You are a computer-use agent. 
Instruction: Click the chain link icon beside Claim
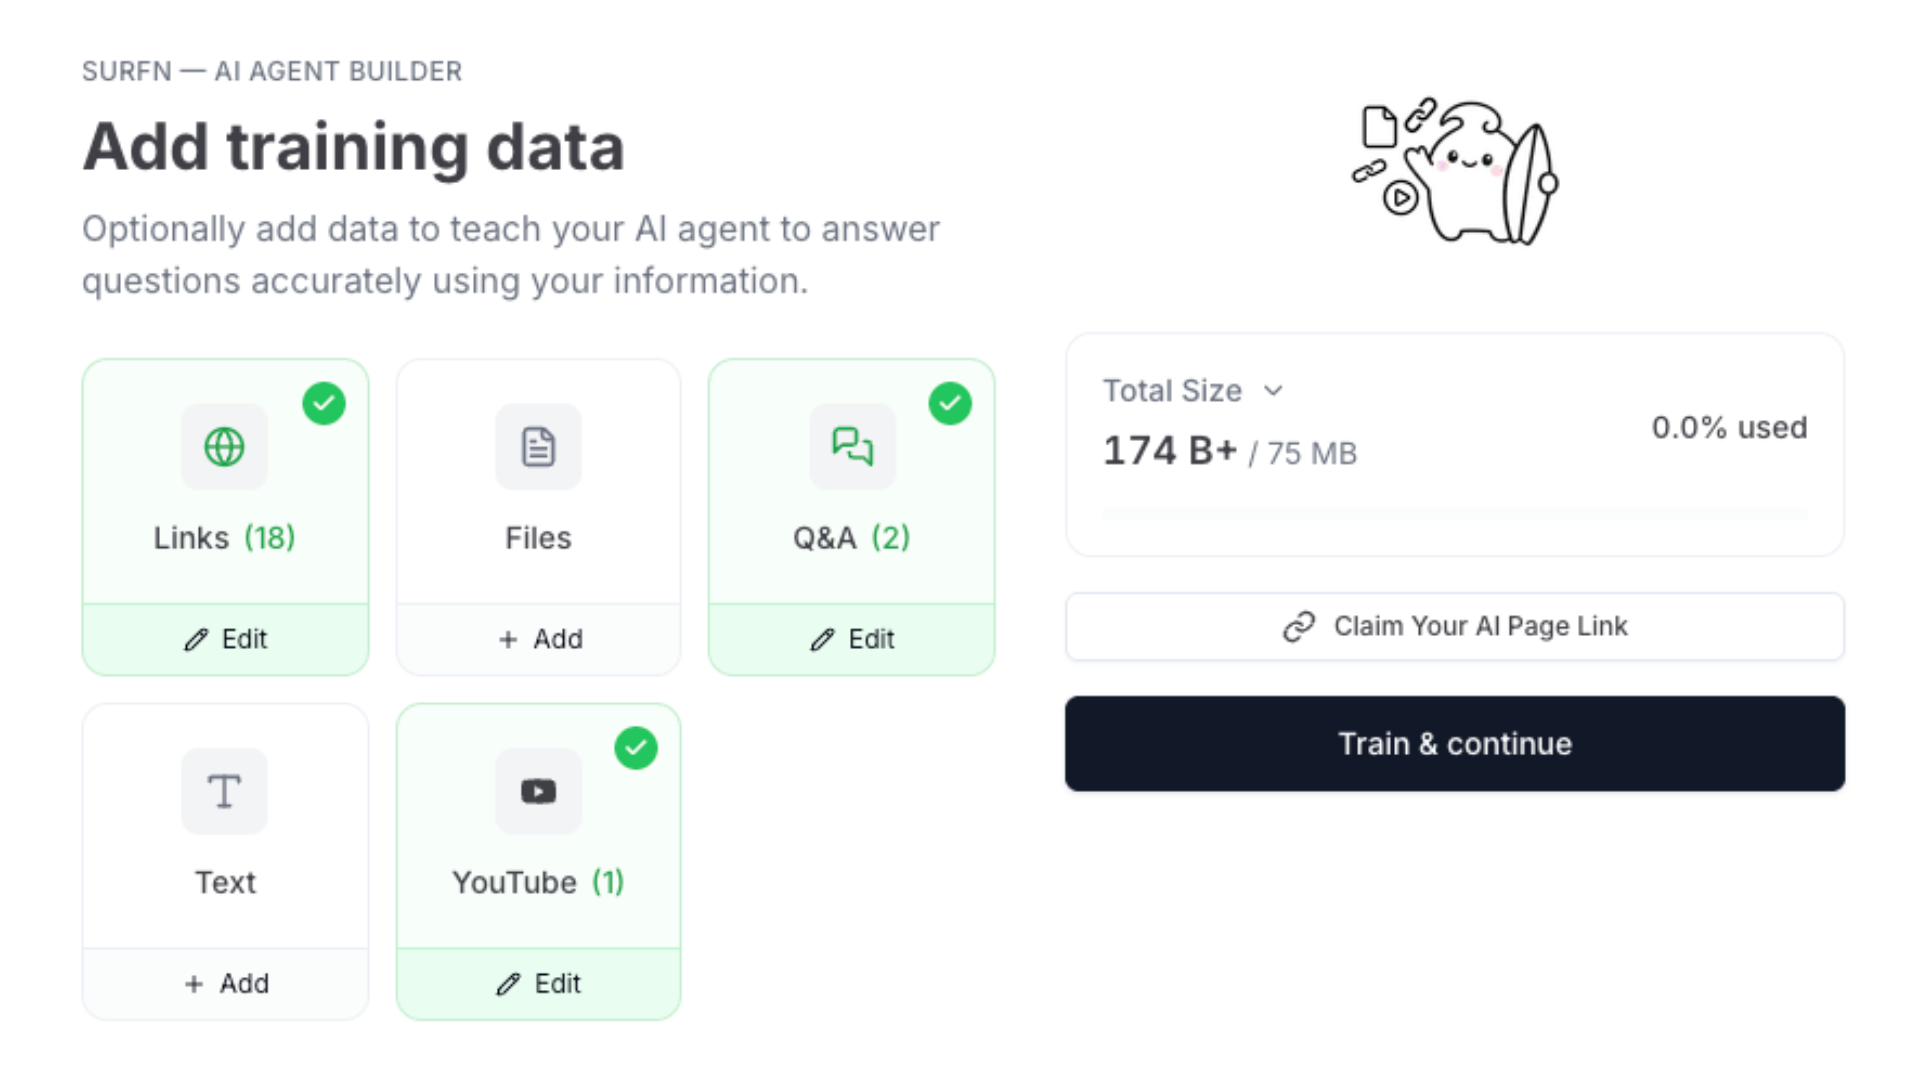point(1298,626)
